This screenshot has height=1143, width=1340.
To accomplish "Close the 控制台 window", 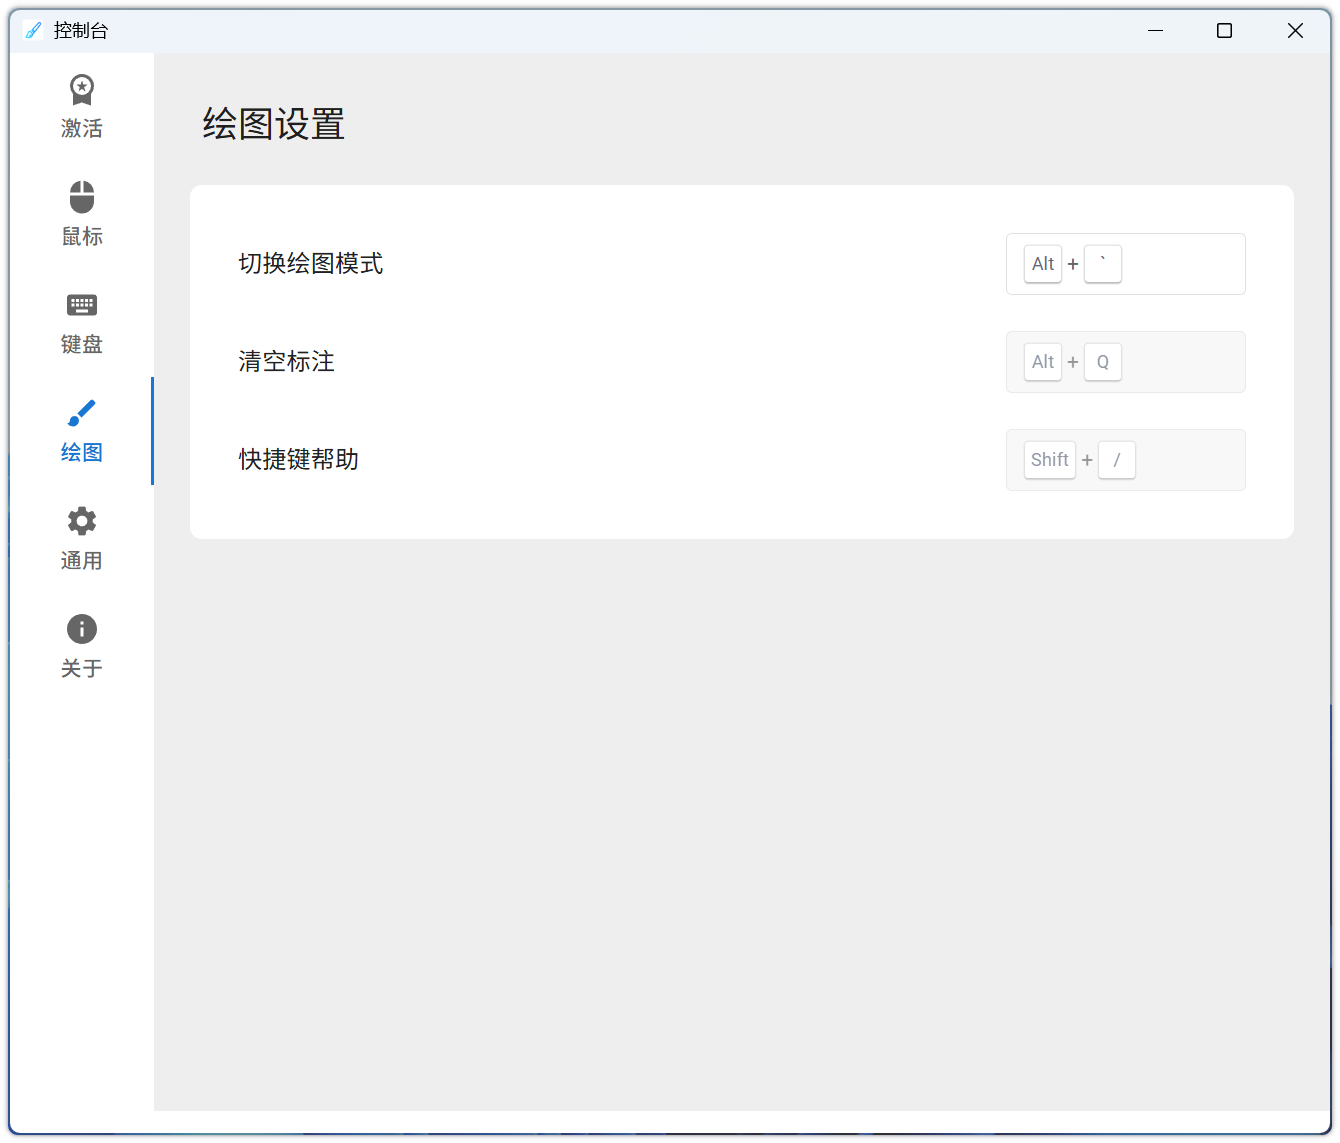I will (x=1295, y=31).
